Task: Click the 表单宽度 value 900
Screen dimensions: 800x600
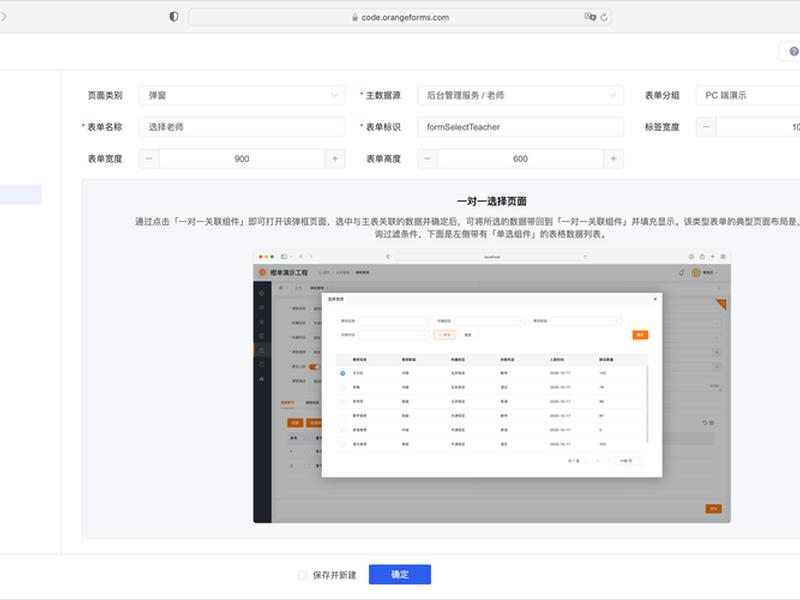Action: coord(242,159)
